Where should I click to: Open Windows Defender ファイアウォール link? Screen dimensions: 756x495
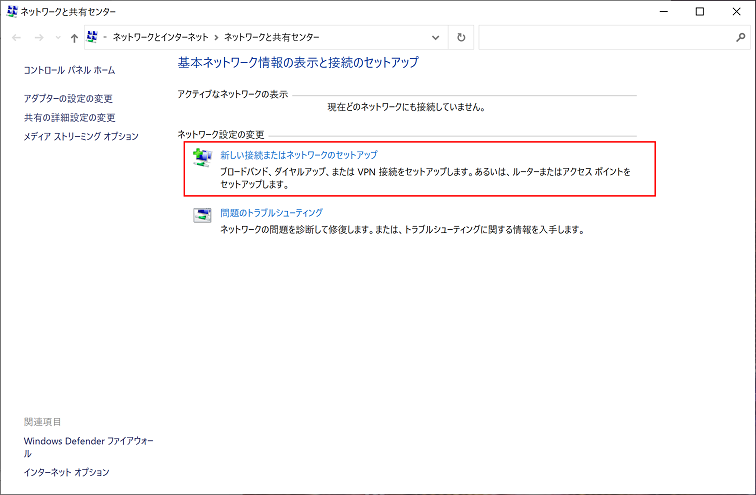[x=88, y=440]
